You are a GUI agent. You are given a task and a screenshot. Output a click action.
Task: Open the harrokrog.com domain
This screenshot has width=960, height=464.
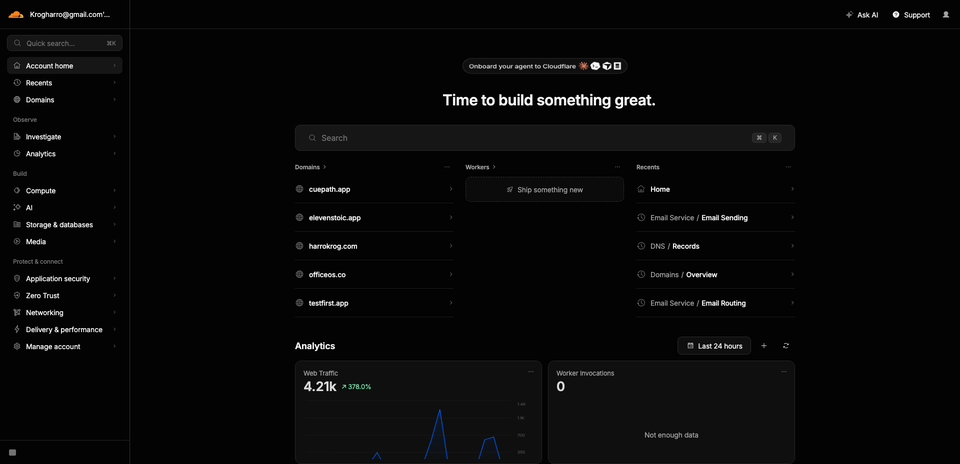click(374, 246)
